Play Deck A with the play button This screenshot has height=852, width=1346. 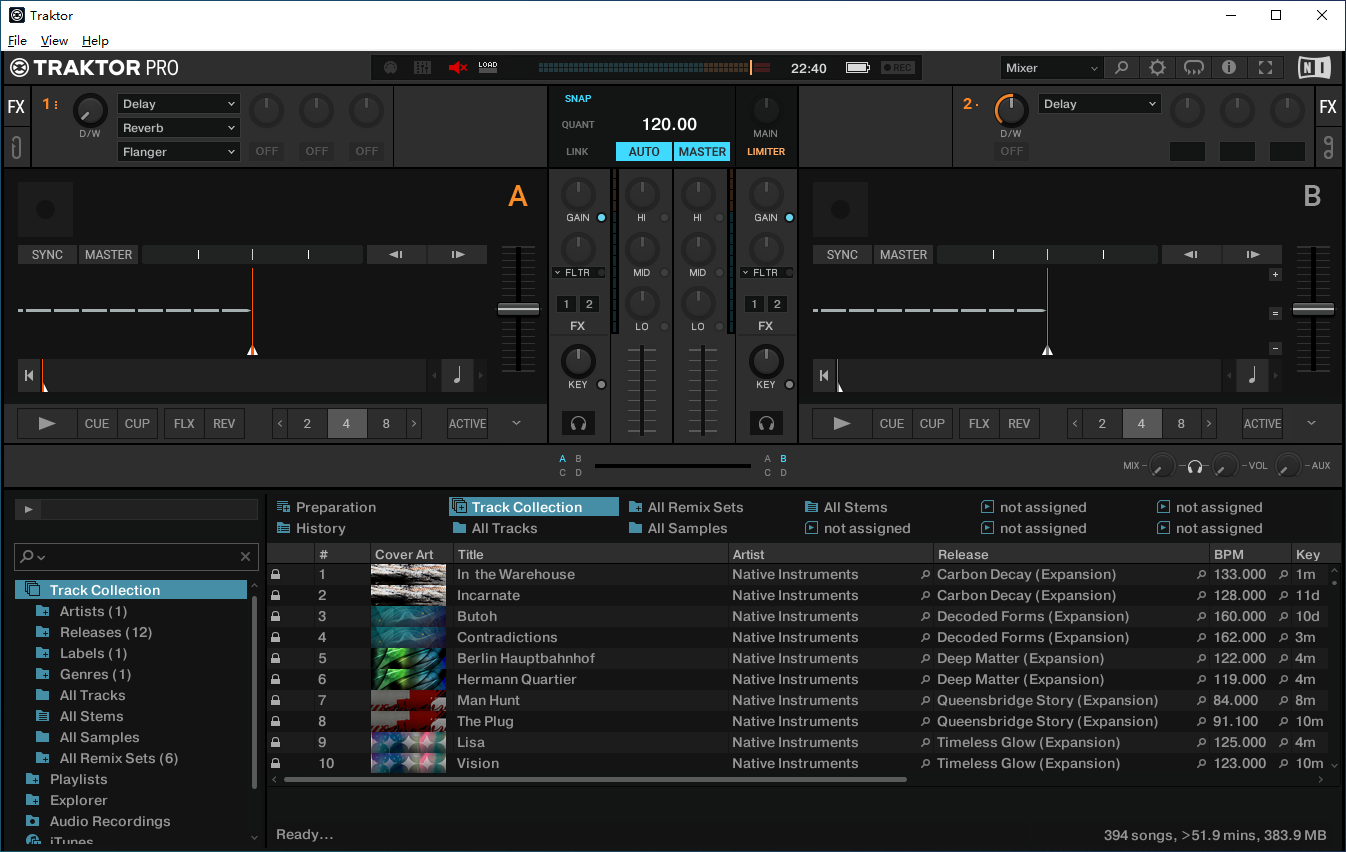coord(47,424)
